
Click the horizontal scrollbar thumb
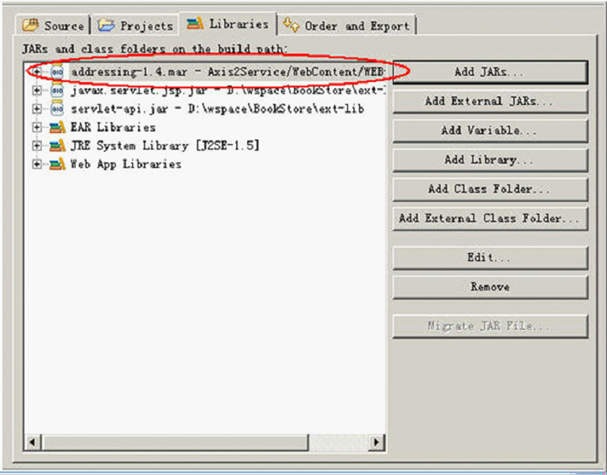coord(175,442)
